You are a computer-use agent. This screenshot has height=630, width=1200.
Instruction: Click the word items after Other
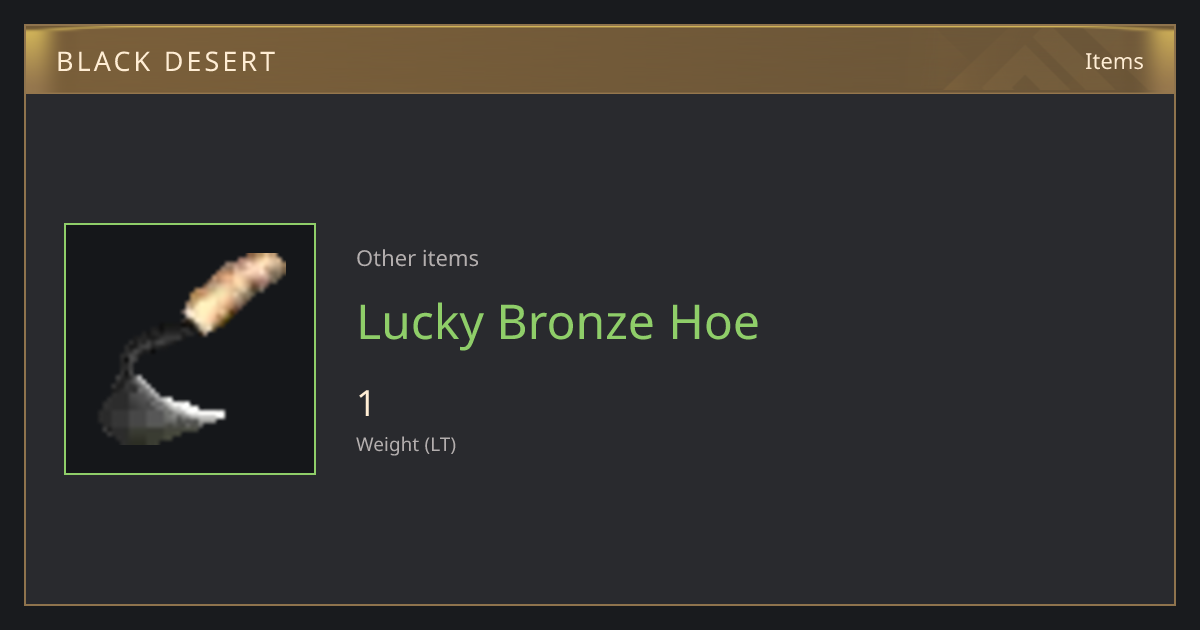(x=451, y=258)
